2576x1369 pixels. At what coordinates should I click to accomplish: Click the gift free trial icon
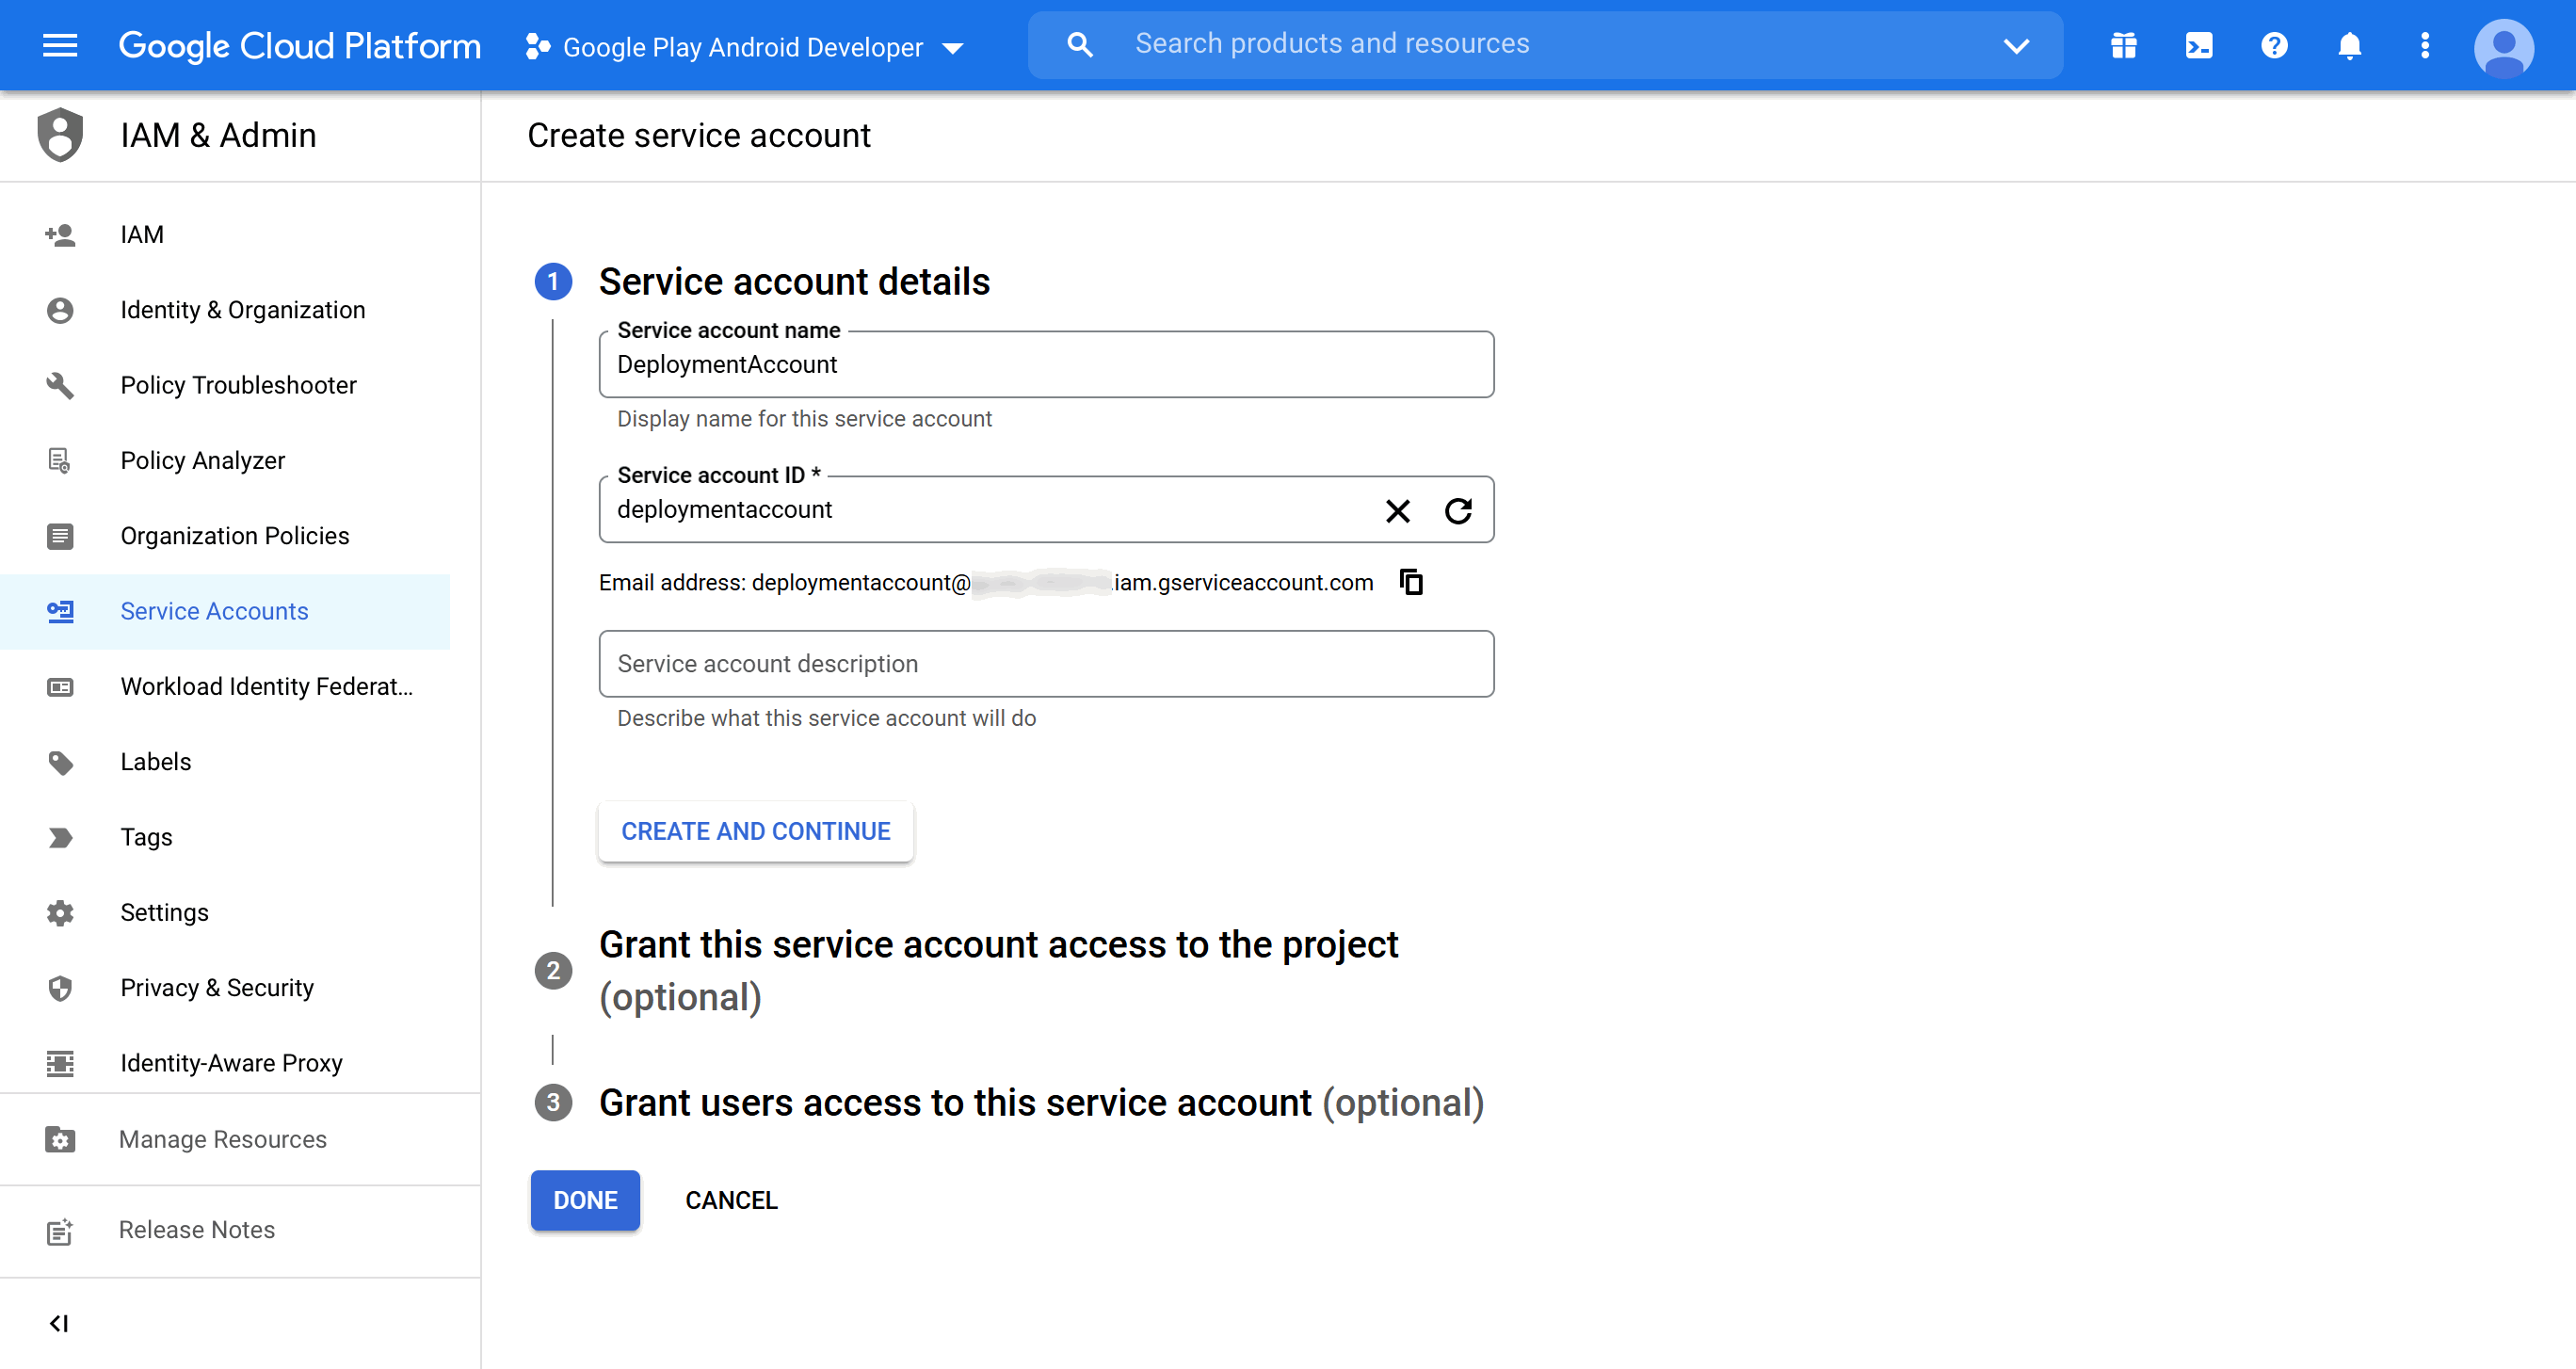[x=2123, y=45]
